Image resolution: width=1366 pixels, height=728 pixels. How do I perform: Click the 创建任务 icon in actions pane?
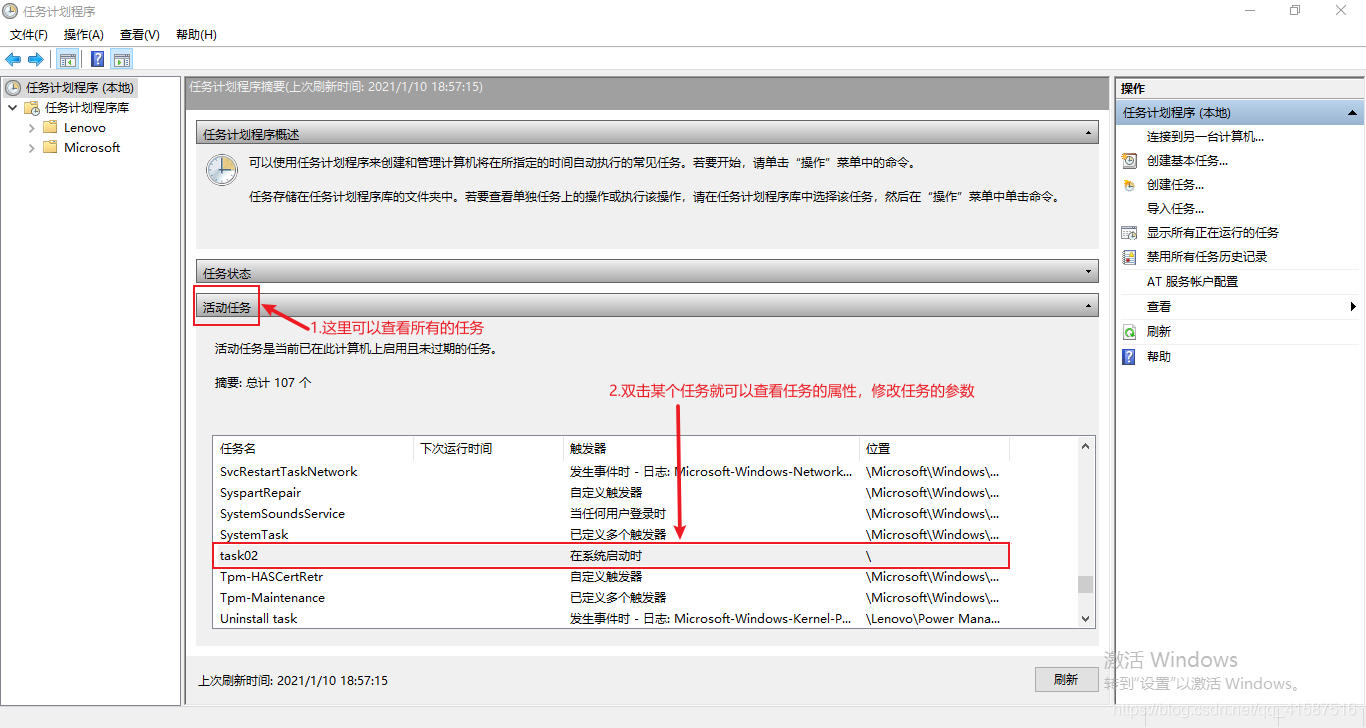tap(1129, 184)
